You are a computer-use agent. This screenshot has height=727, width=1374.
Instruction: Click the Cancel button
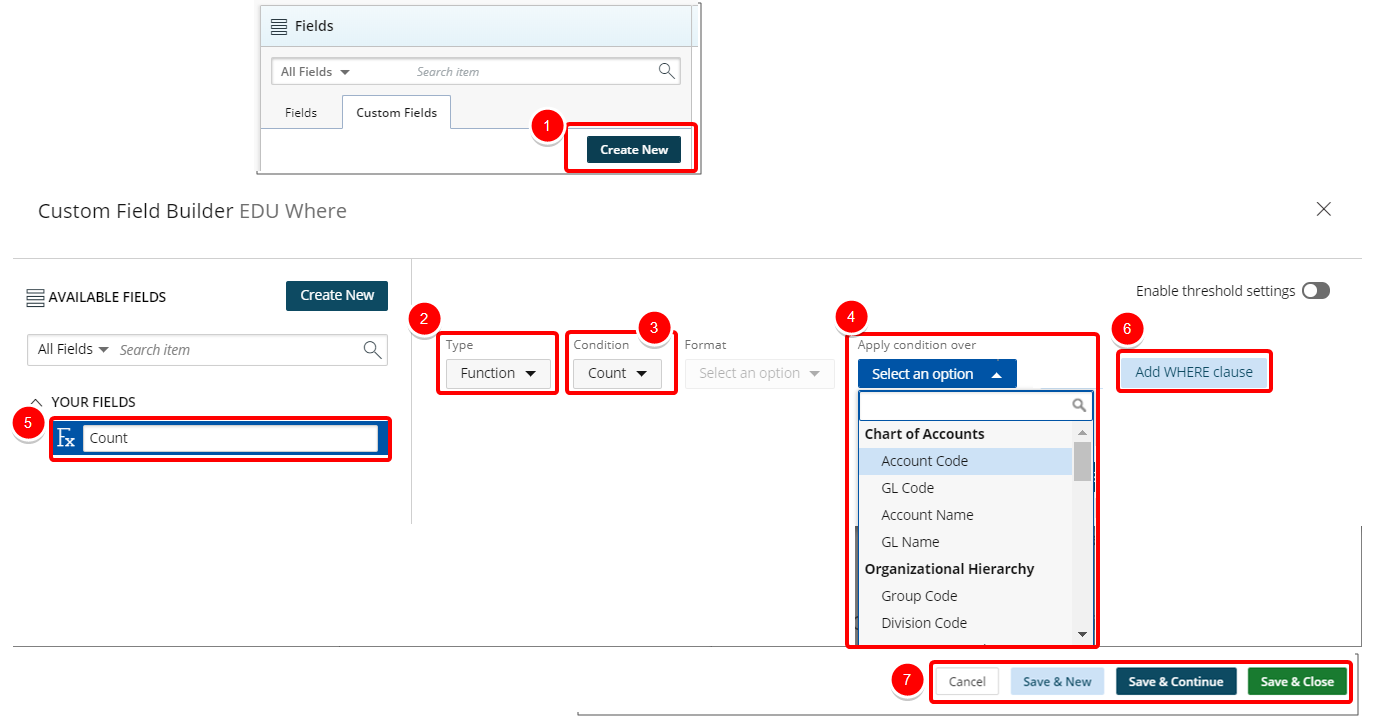point(967,682)
